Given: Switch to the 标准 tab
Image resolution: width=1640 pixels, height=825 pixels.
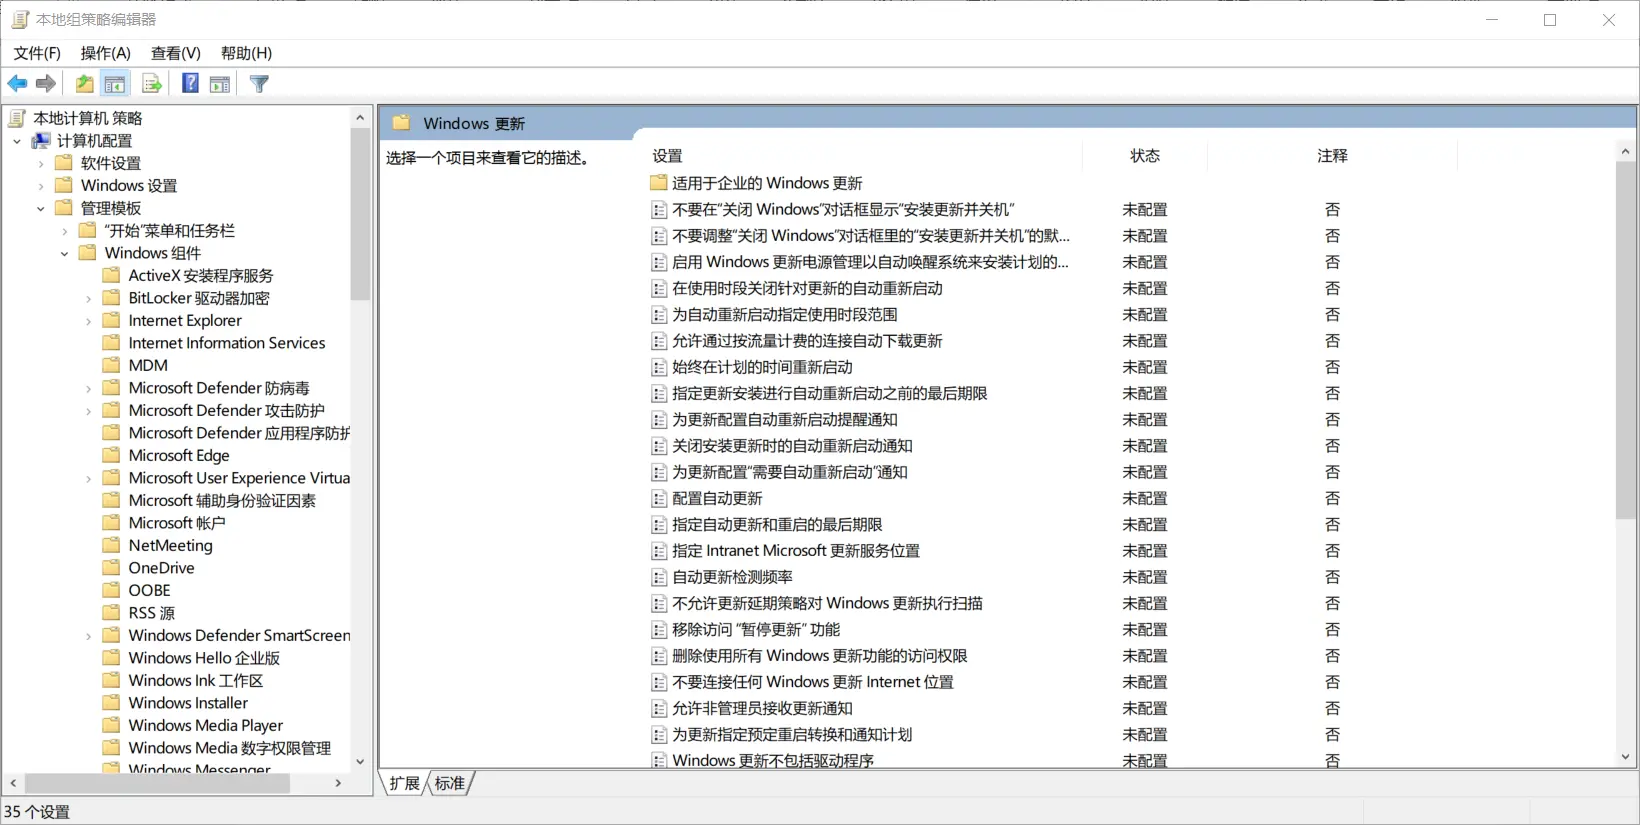Looking at the screenshot, I should pos(450,783).
